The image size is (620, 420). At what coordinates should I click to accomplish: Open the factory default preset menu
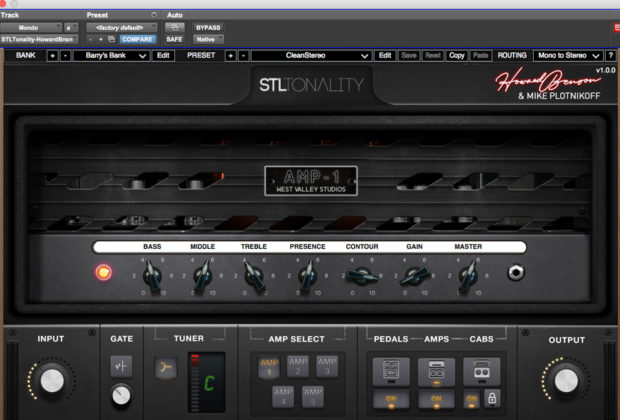[x=122, y=28]
